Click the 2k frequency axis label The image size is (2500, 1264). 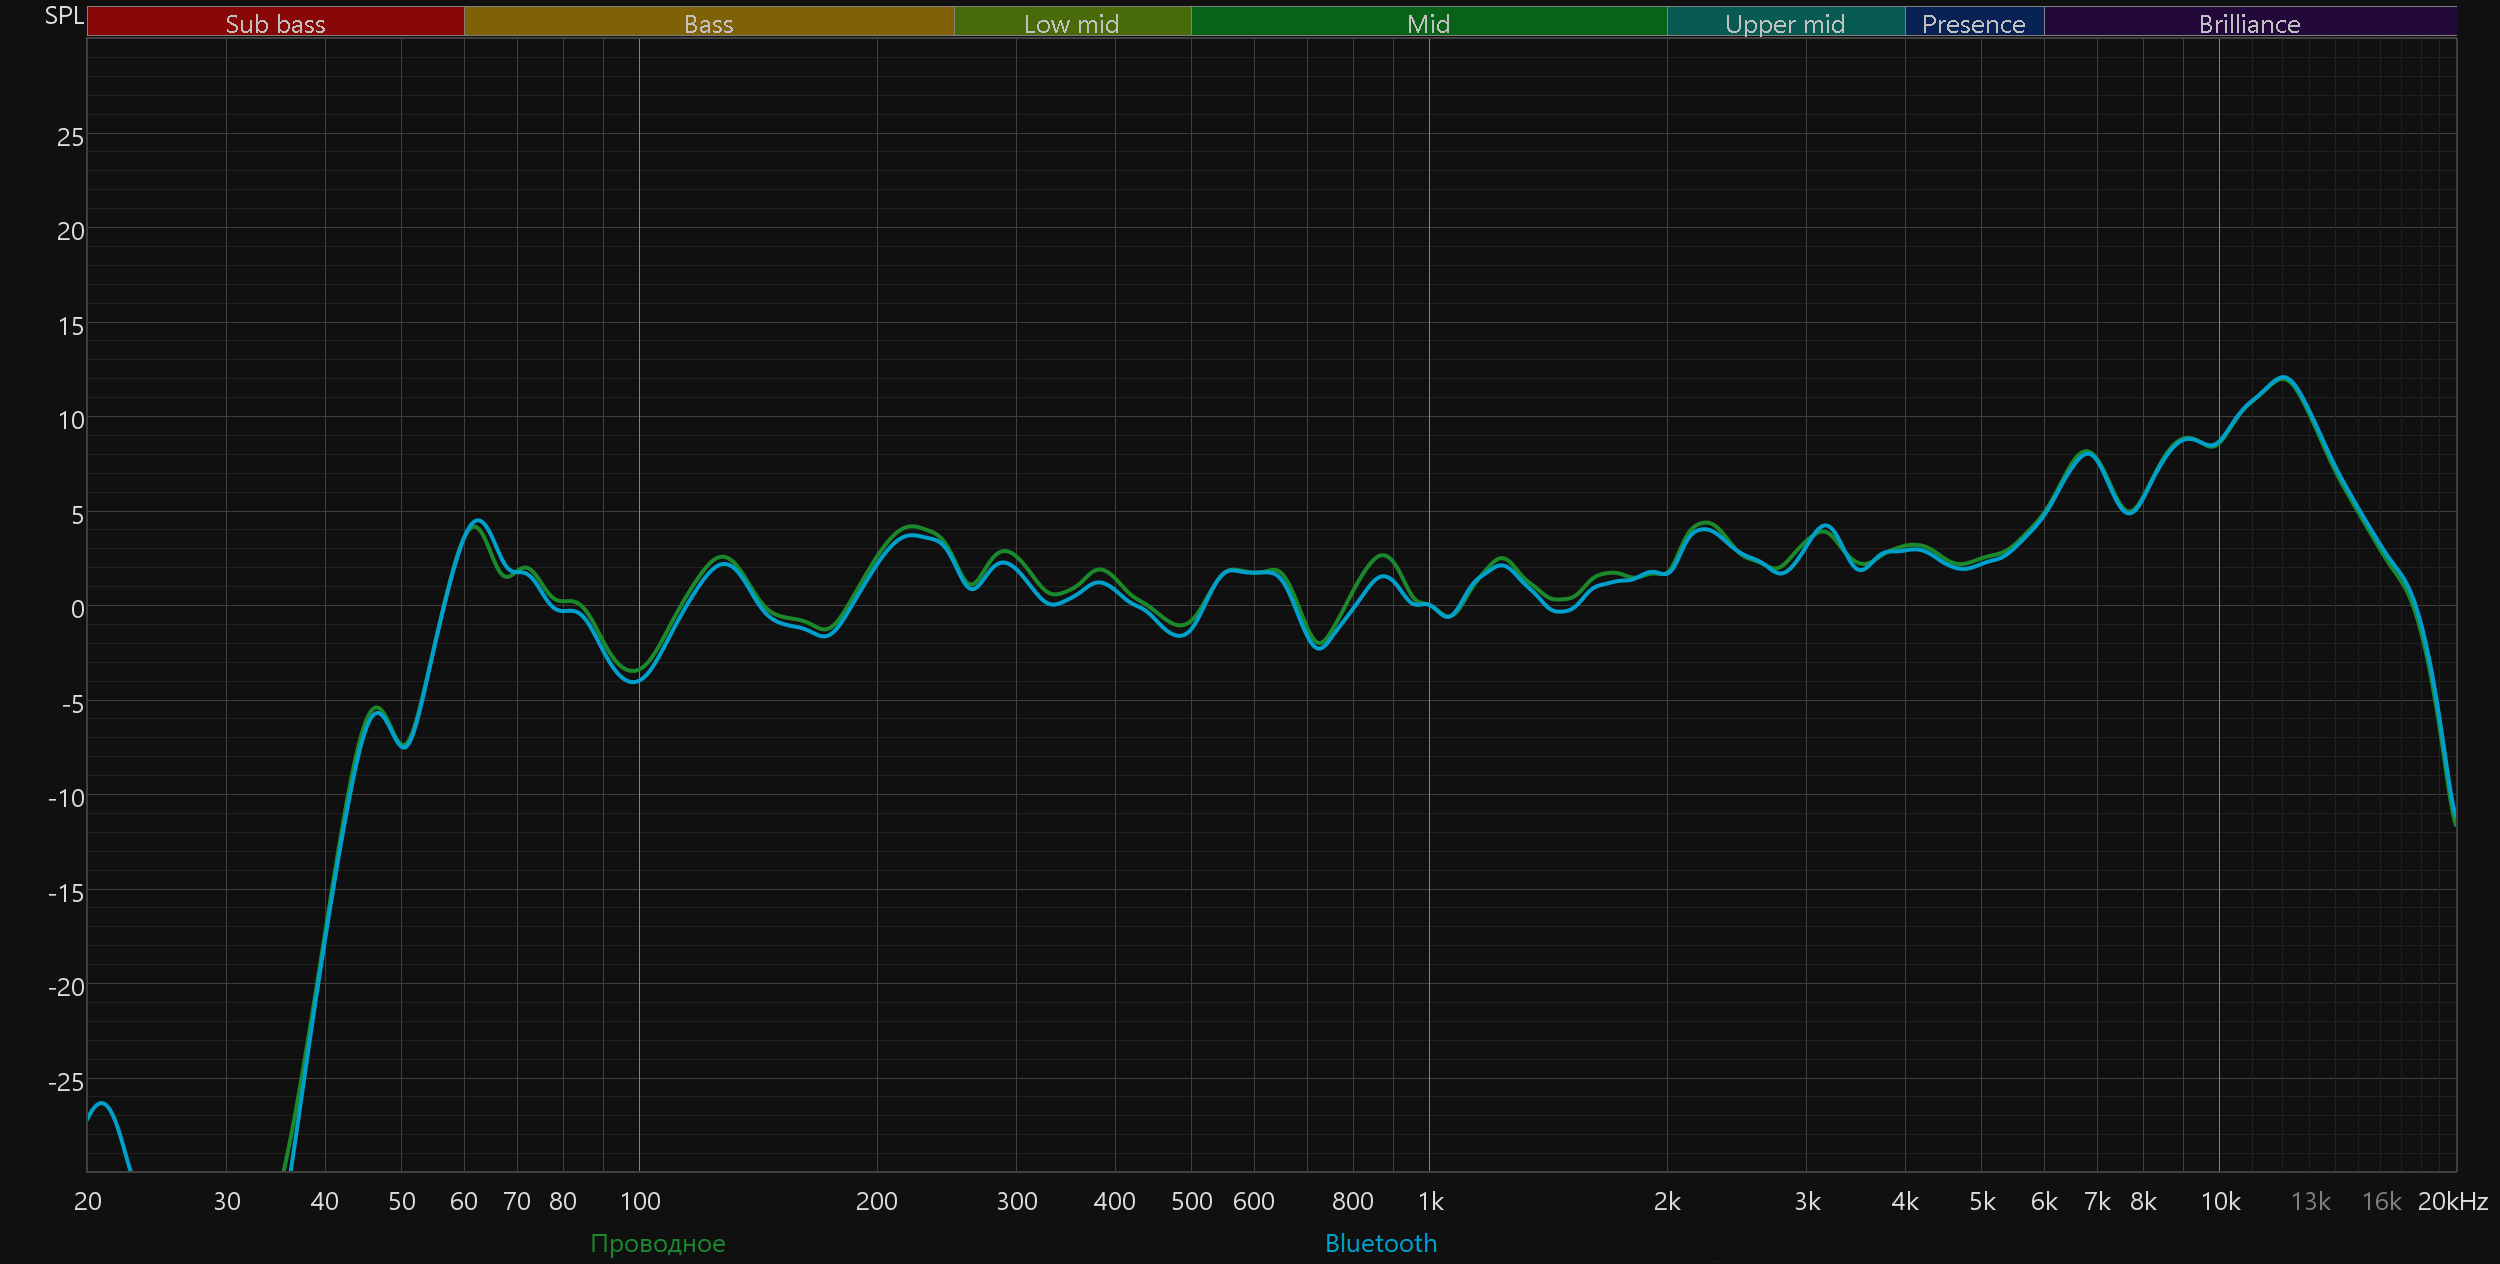pyautogui.click(x=1667, y=1201)
